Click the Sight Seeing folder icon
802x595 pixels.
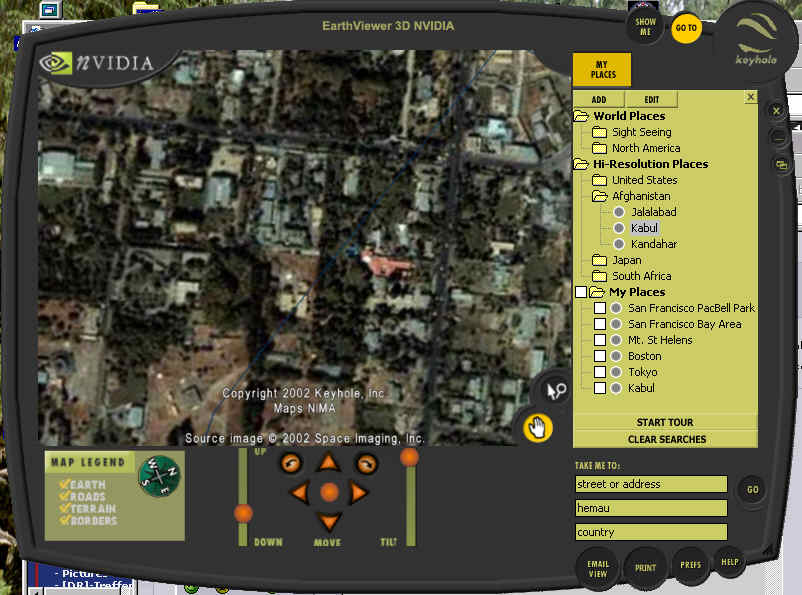coord(599,133)
